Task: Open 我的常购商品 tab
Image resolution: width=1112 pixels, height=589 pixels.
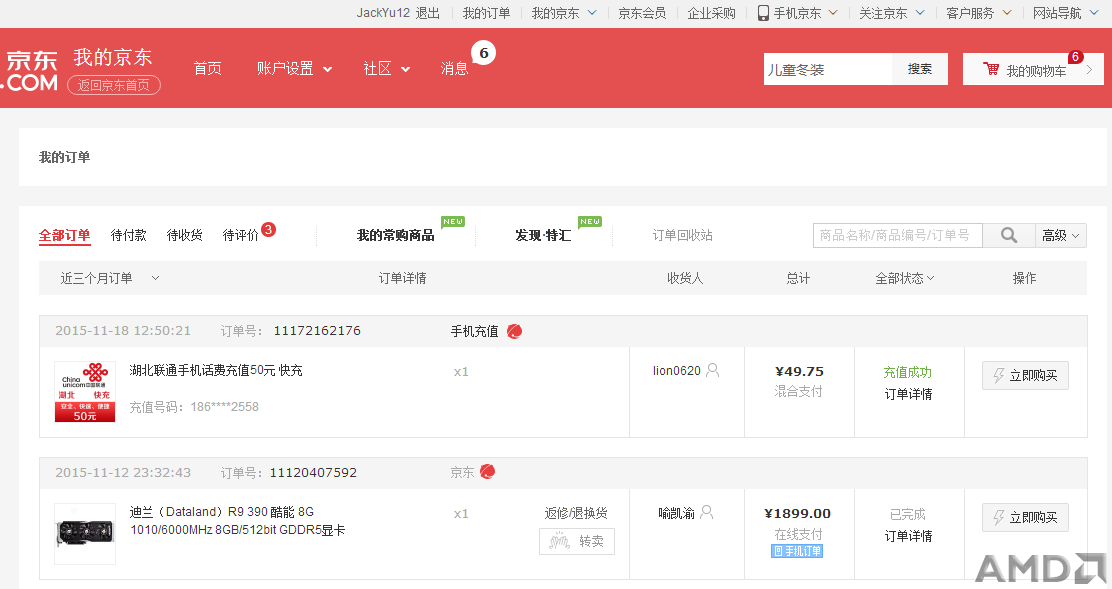Action: click(x=395, y=235)
